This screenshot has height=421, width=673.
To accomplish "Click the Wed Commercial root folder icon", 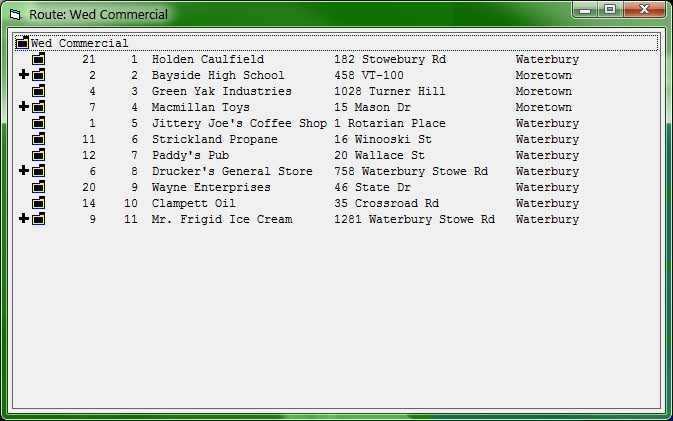I will (x=22, y=43).
